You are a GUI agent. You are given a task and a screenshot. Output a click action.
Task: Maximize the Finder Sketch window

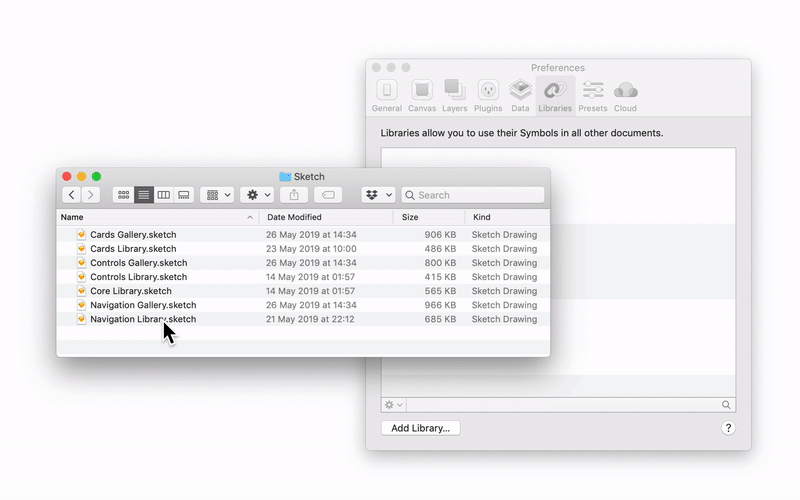coord(96,177)
